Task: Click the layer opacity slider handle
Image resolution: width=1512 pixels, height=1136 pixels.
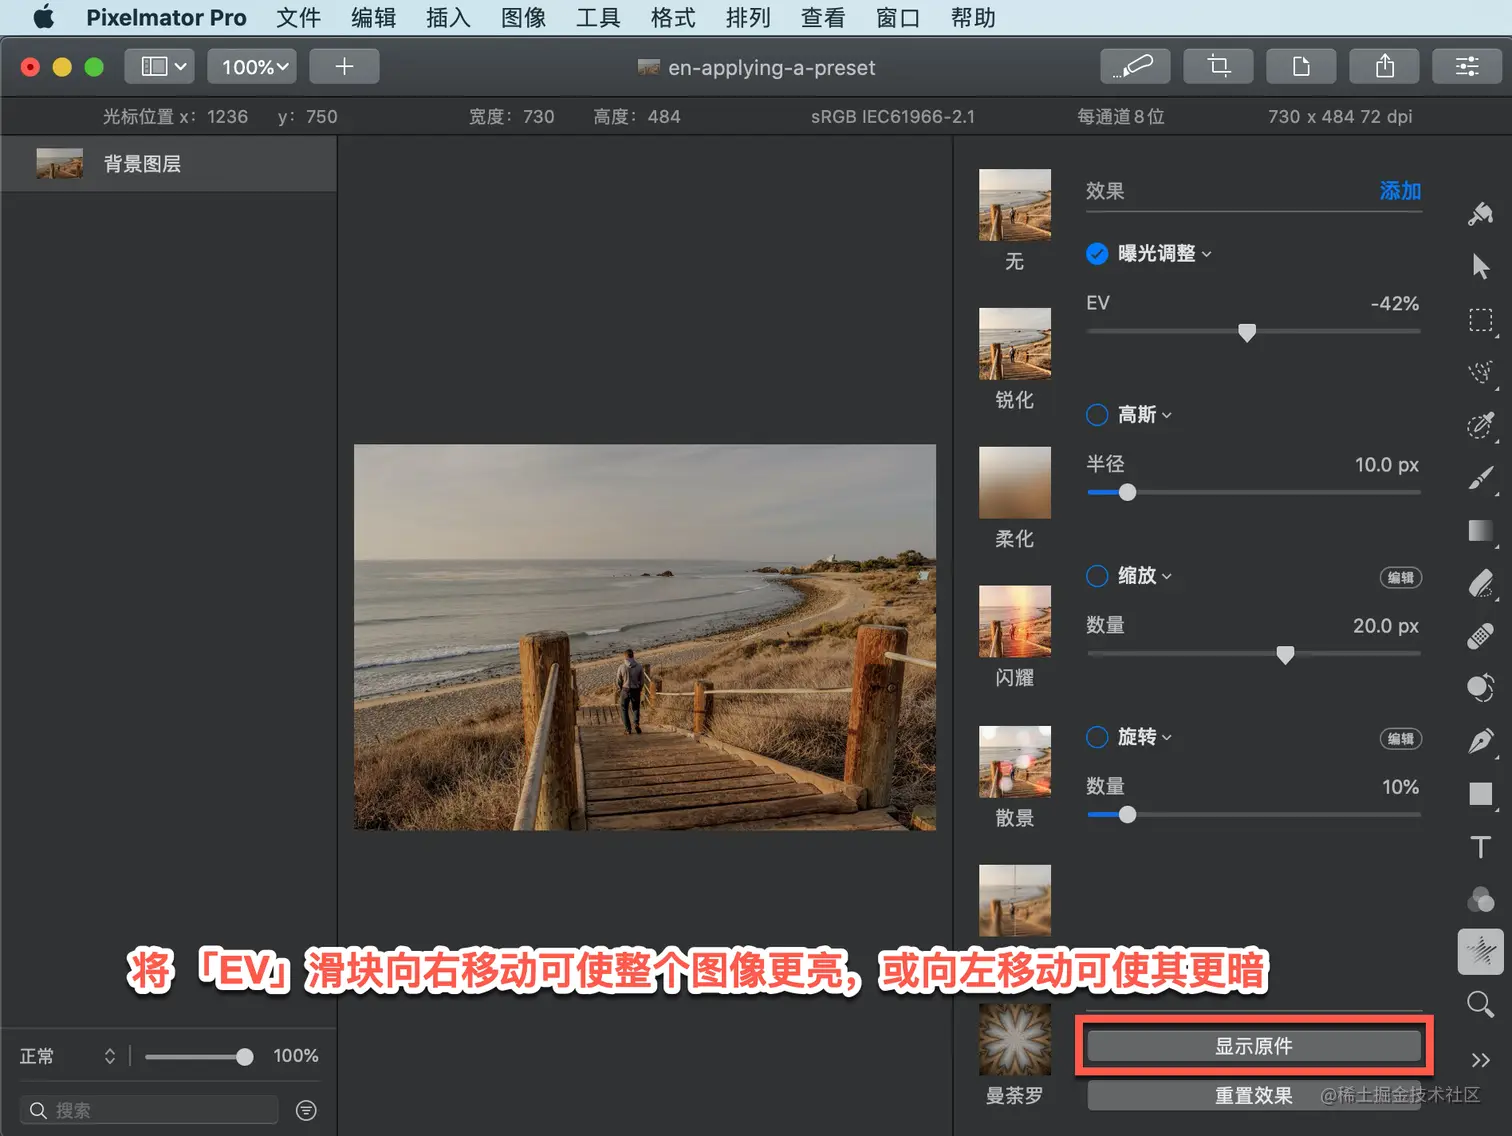Action: coord(244,1056)
